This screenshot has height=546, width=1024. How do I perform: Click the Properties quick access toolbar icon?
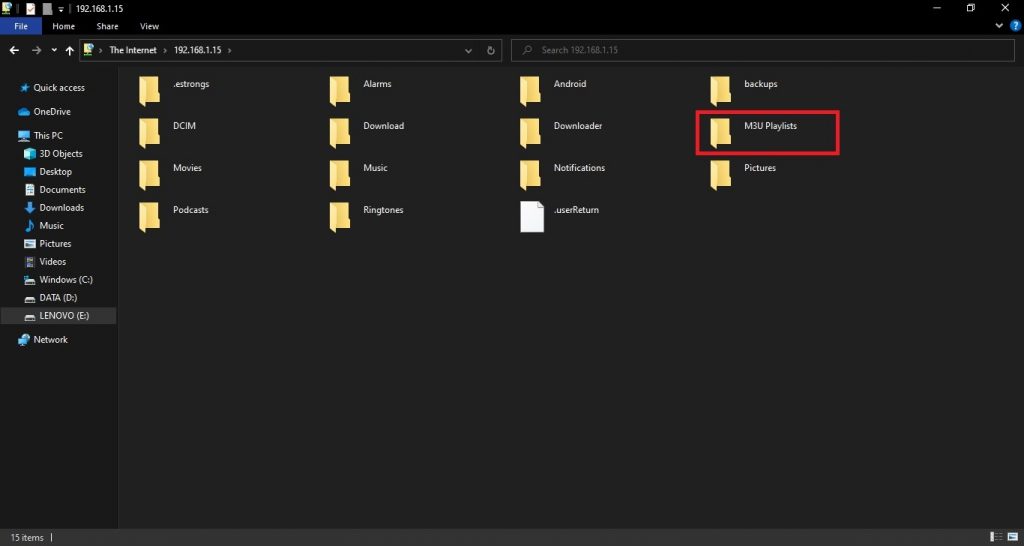30,8
